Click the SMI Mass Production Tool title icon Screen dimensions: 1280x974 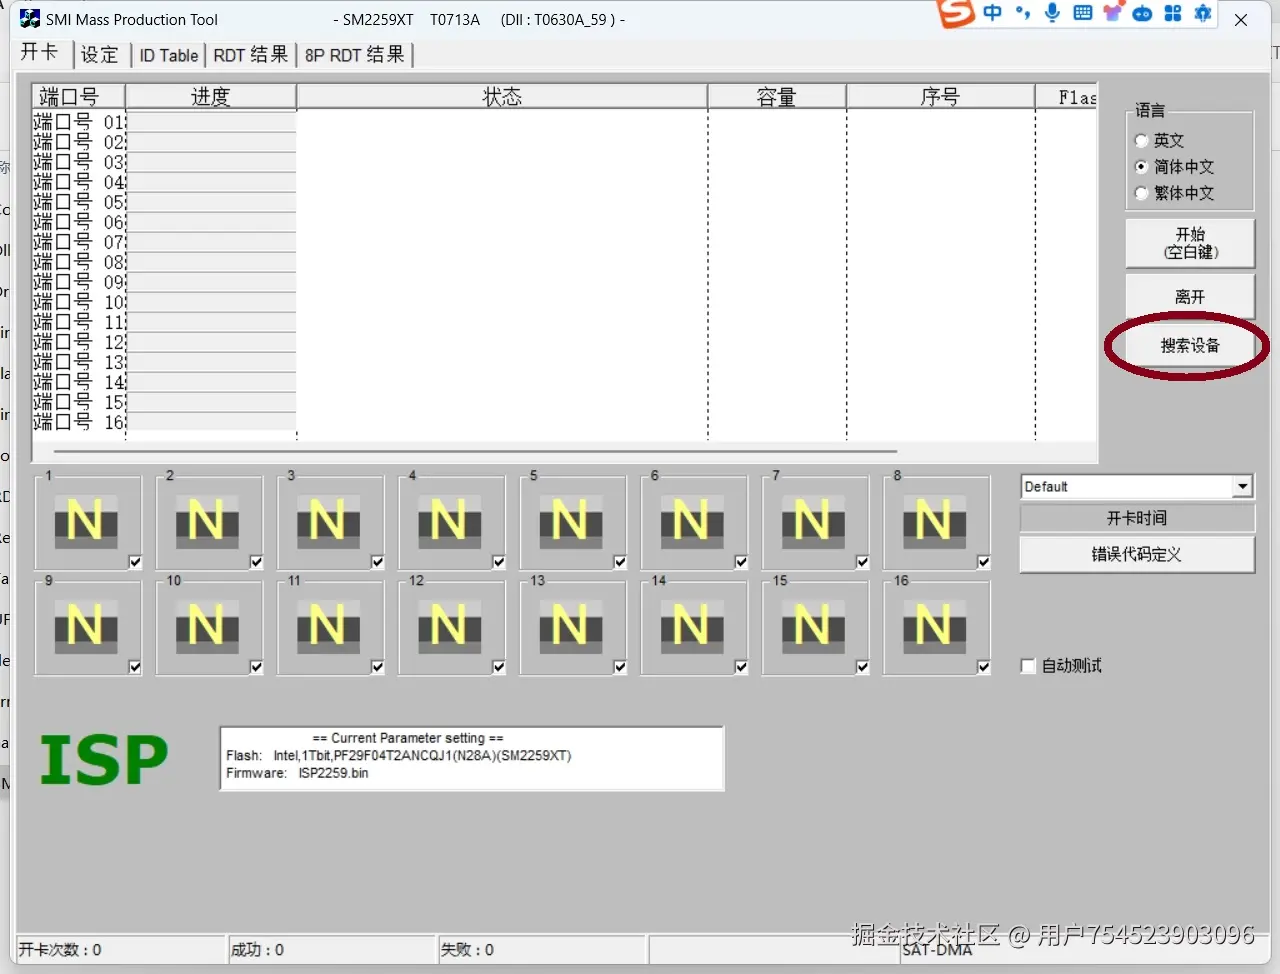coord(30,19)
